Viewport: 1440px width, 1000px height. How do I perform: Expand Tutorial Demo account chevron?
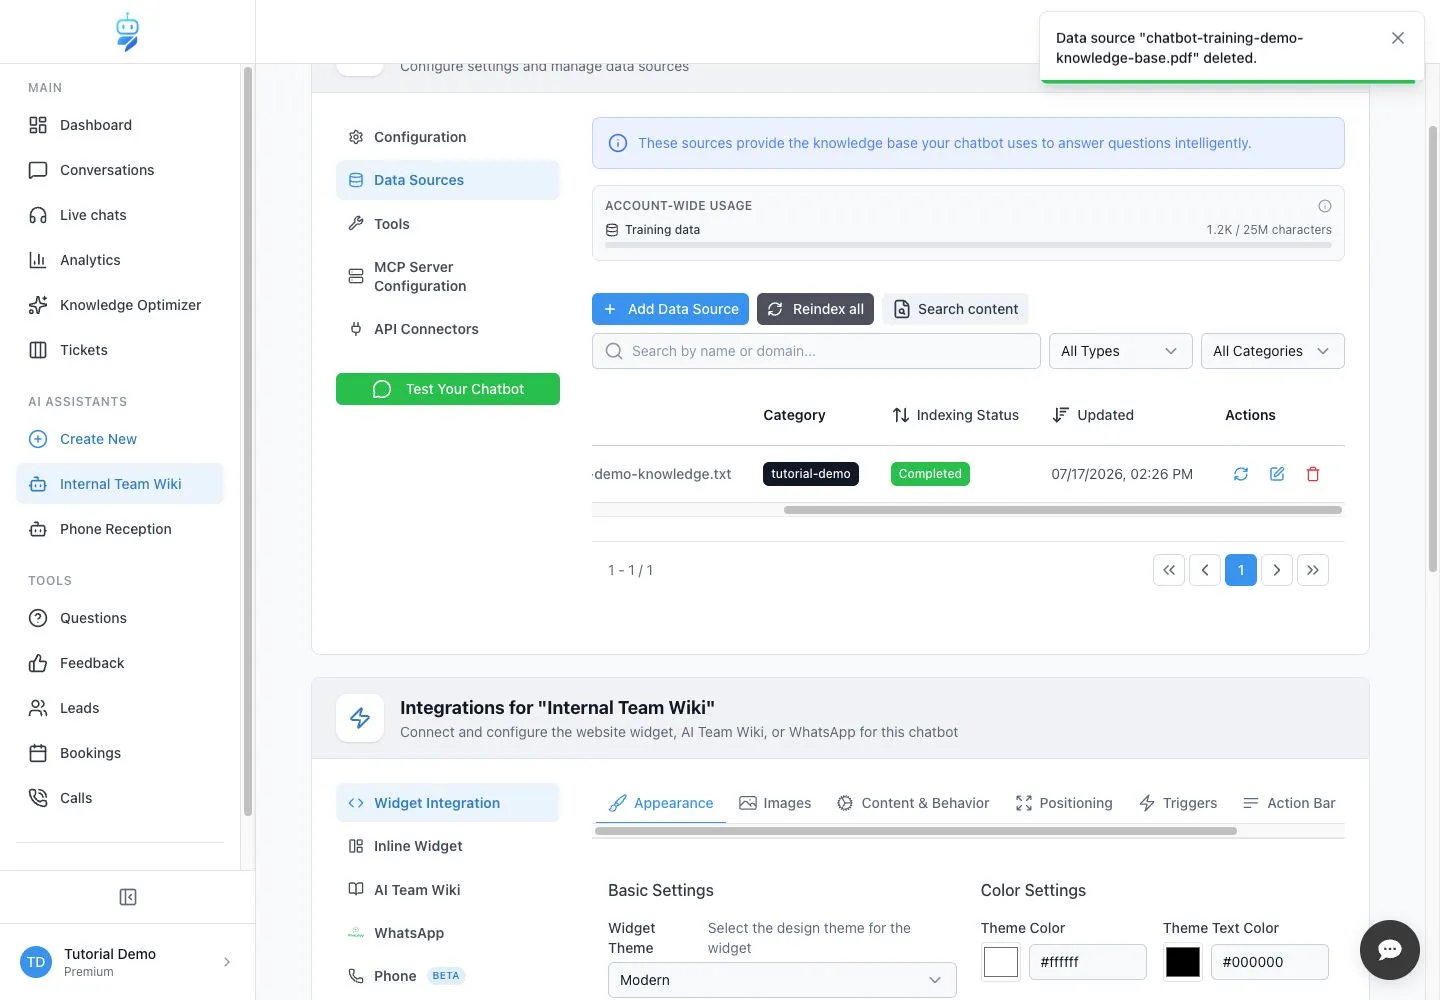(227, 962)
